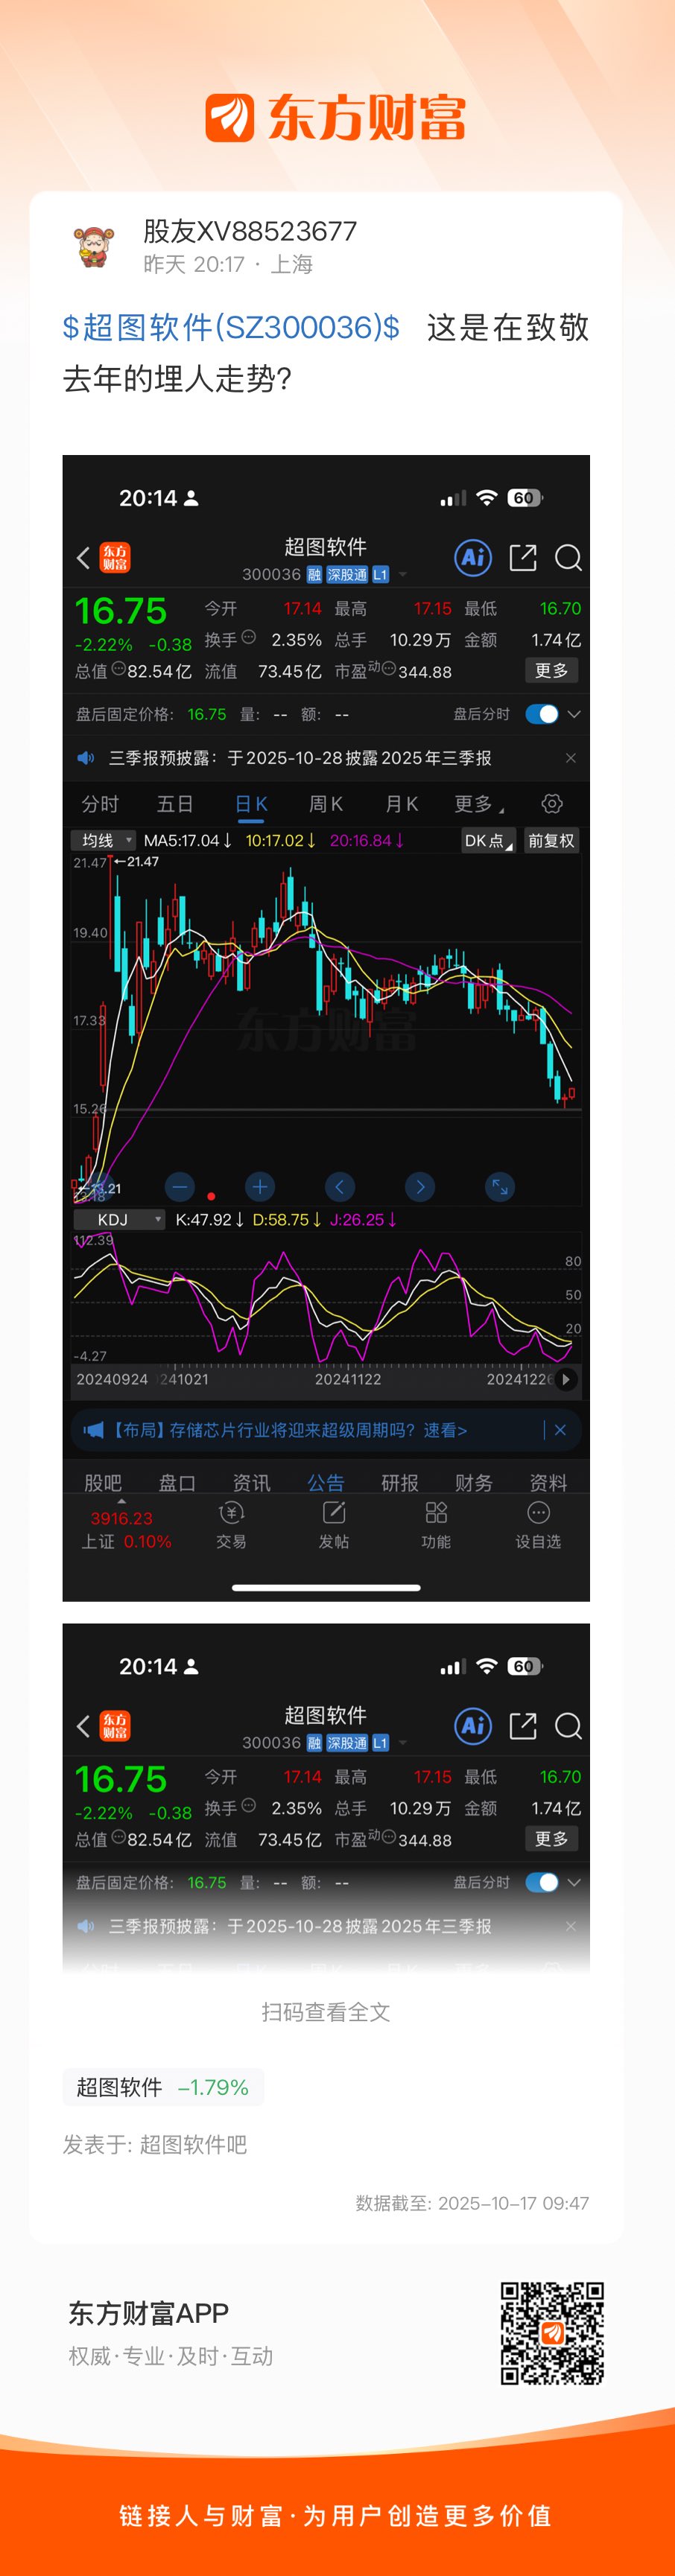Screen dimensions: 675x2576
Task: Tap the poster's avatar image
Action: pos(95,246)
